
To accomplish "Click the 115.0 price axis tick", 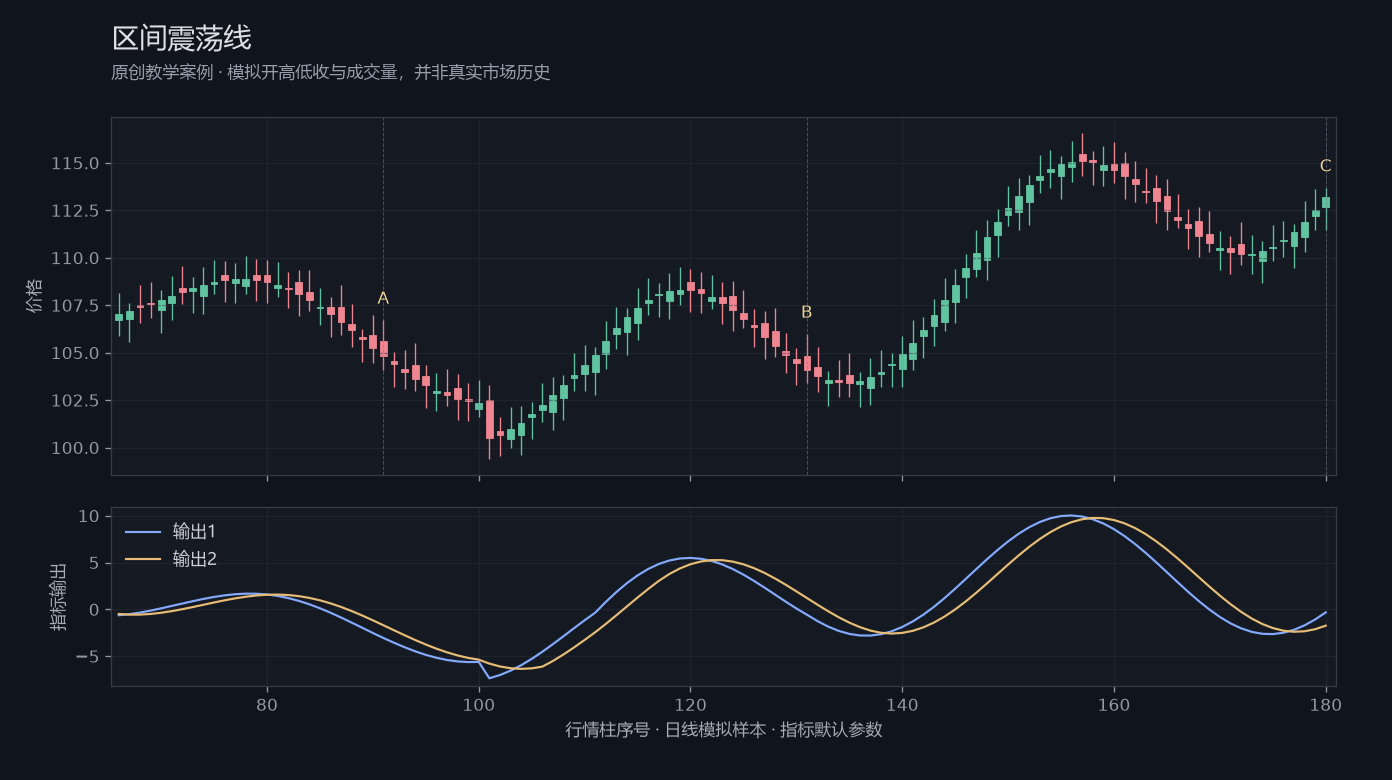I will (75, 164).
